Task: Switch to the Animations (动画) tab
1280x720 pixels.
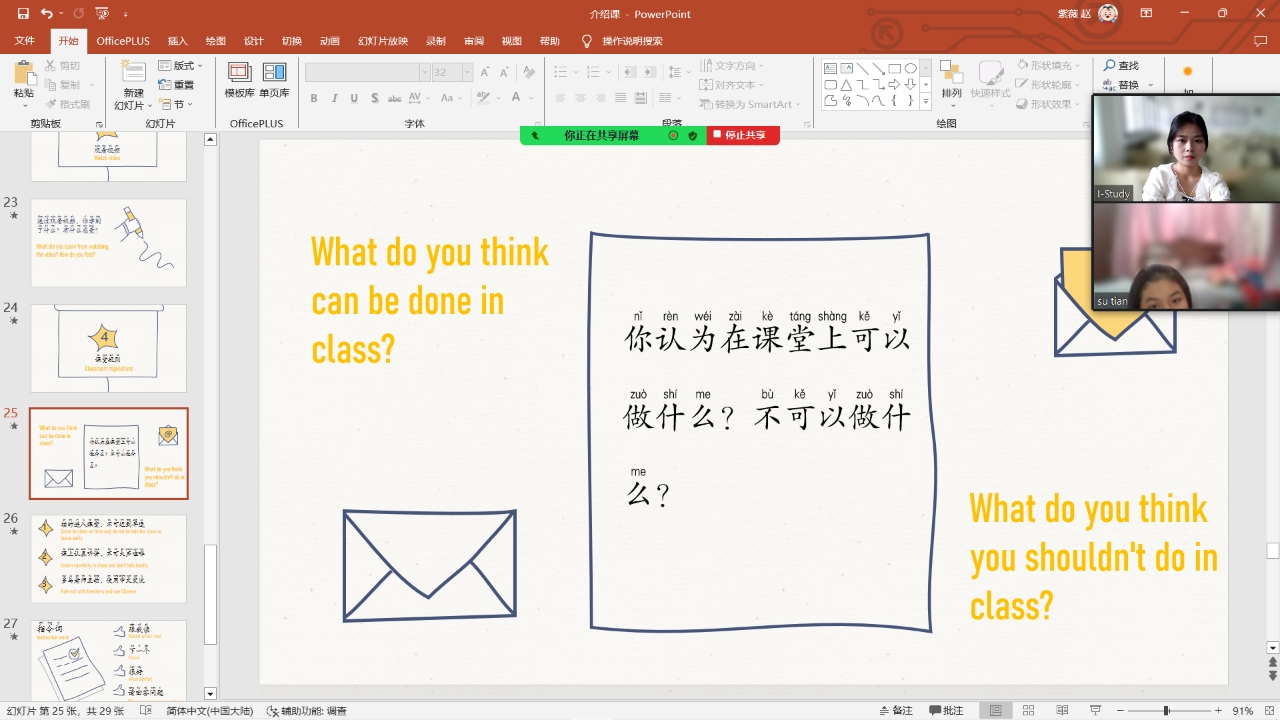Action: tap(330, 41)
